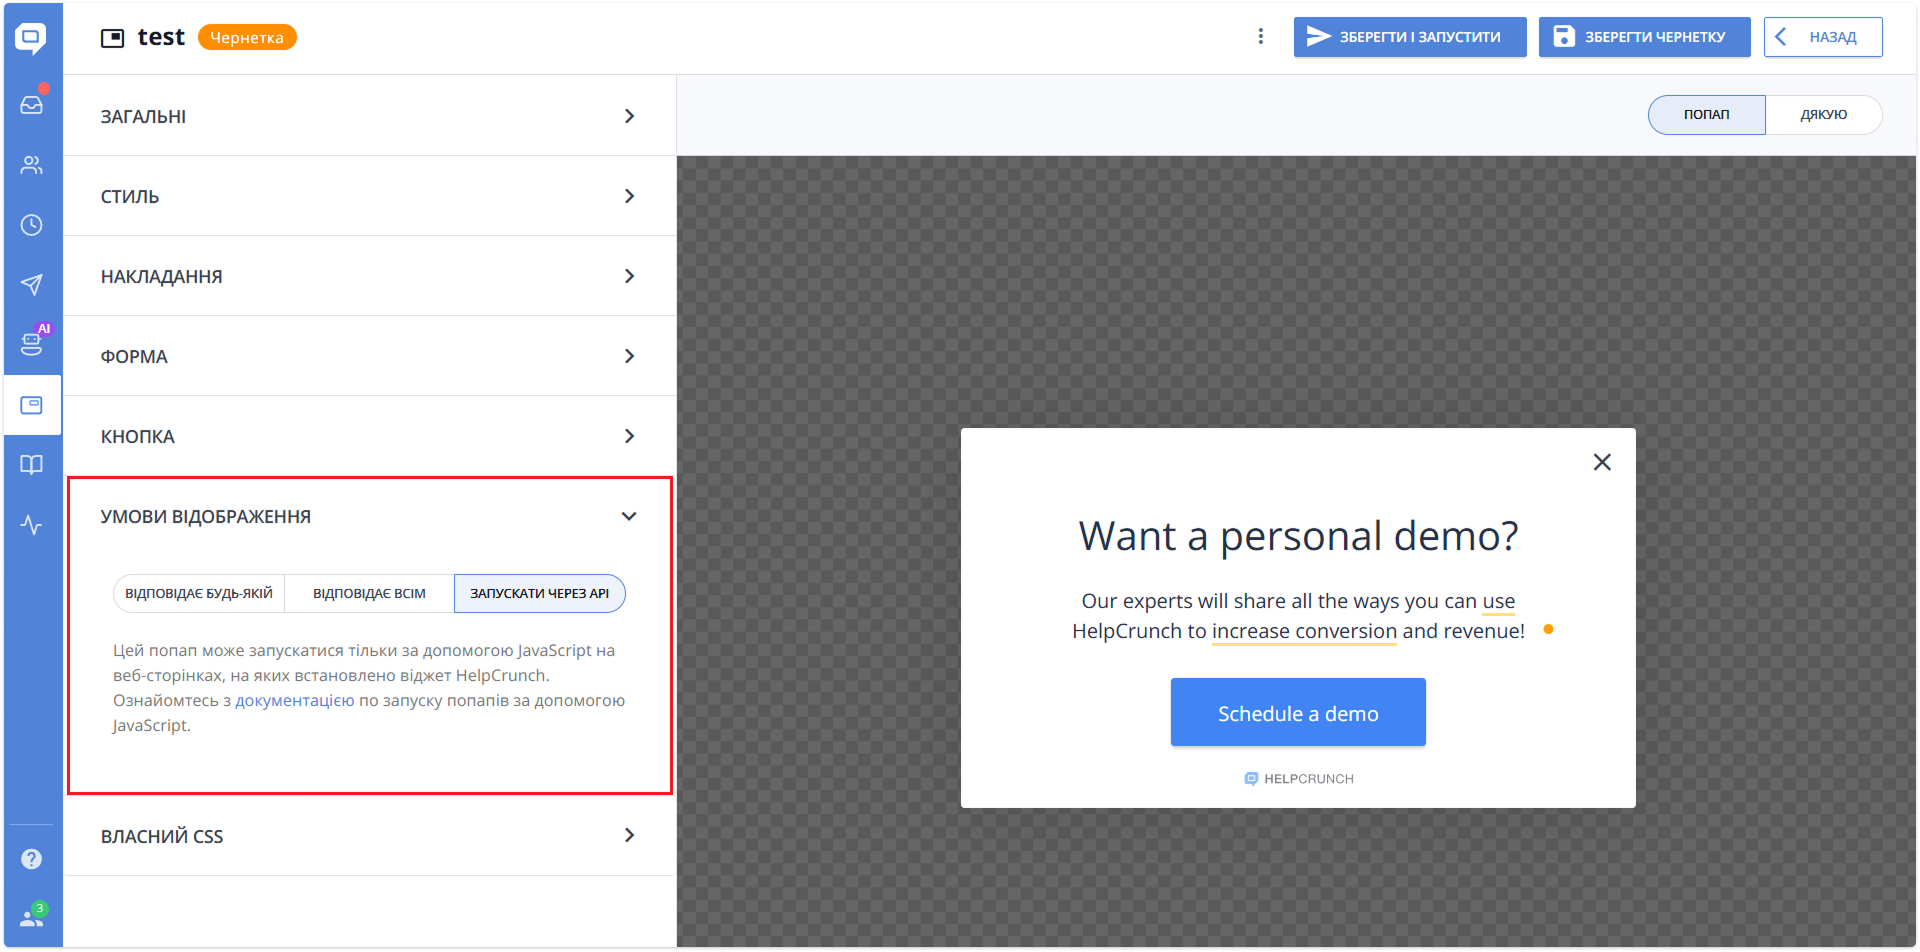
Task: Select 'Запускати через API' option
Action: [x=539, y=594]
